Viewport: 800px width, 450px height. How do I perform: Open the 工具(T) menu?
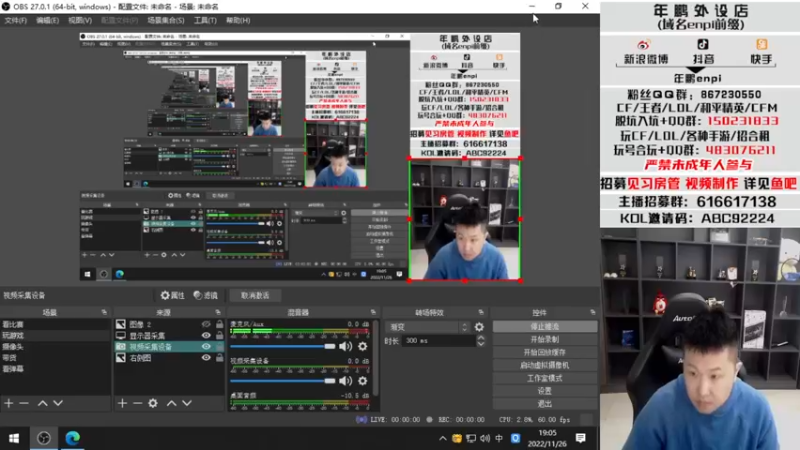point(205,20)
